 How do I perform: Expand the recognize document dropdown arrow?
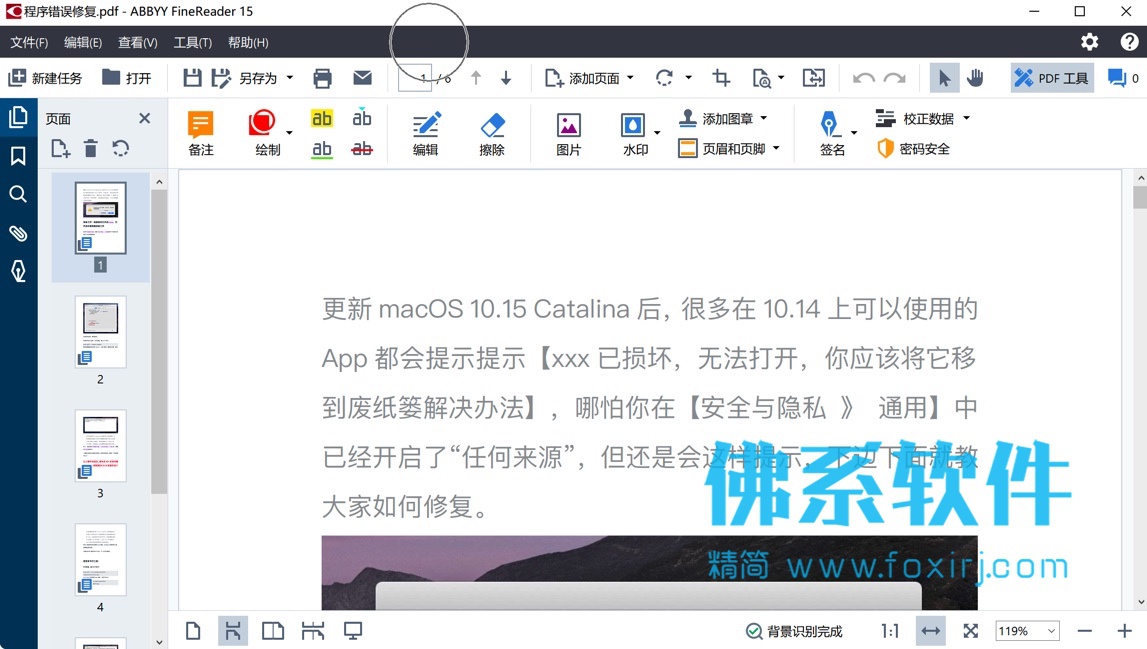(x=781, y=78)
